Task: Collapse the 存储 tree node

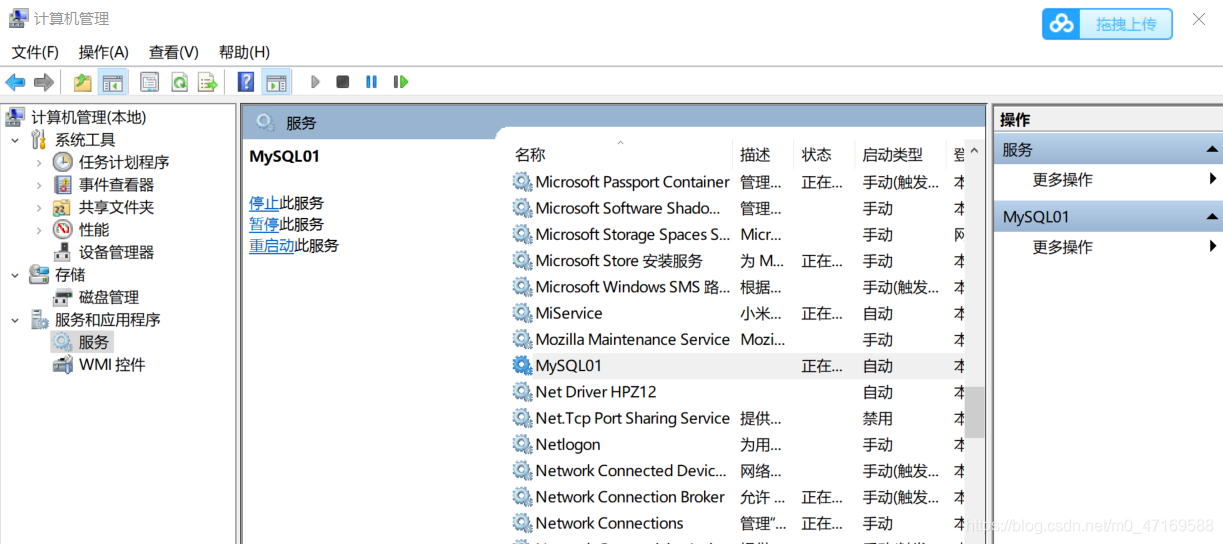Action: 15,275
